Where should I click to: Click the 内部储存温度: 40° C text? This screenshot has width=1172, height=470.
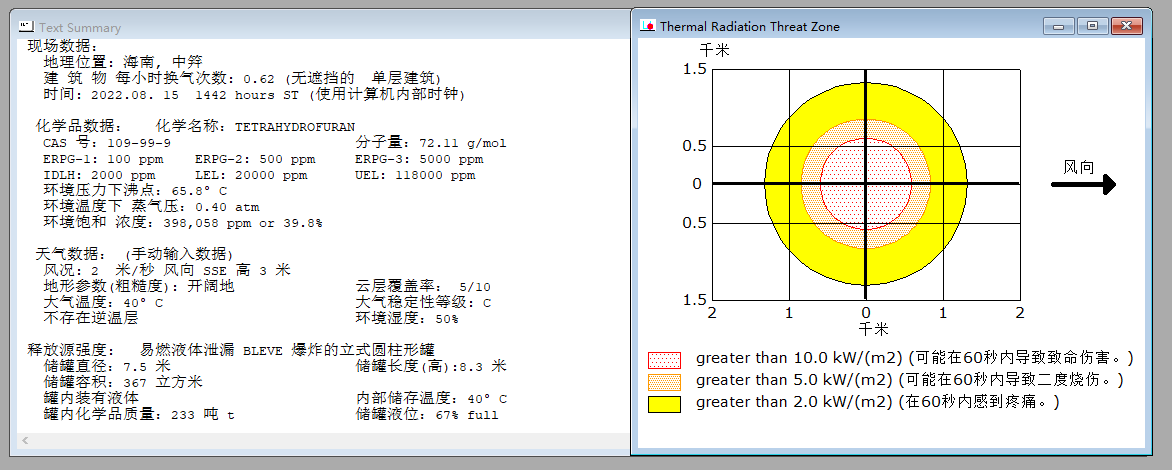[x=431, y=398]
